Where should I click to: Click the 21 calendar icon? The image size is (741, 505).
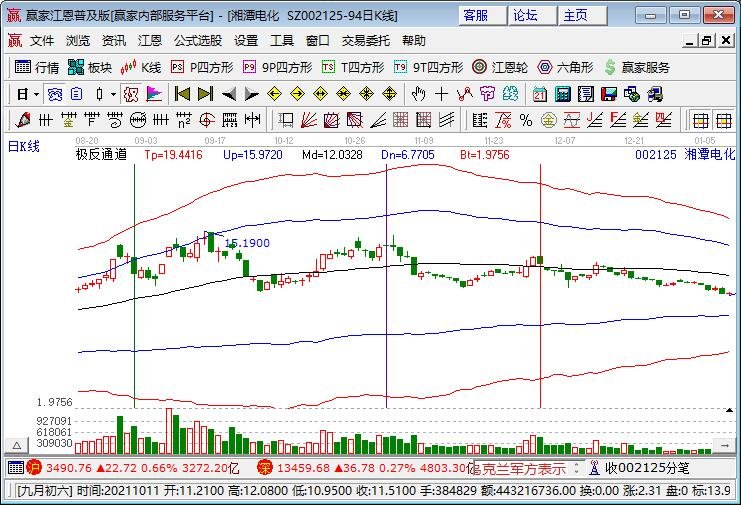(540, 94)
